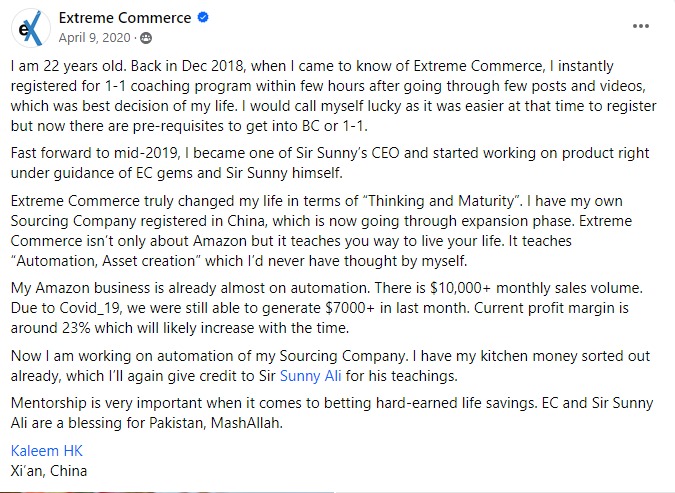Click the blue verified badge
This screenshot has height=493, width=675.
click(203, 17)
